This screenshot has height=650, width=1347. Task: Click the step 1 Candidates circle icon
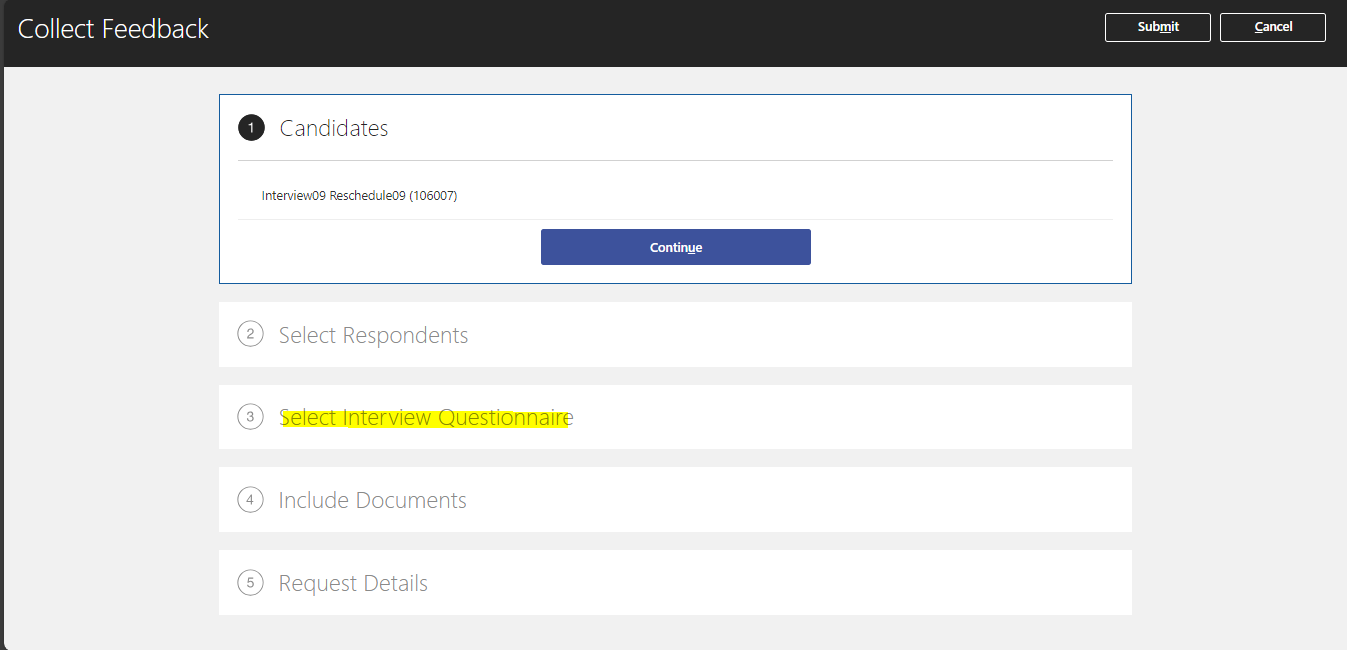coord(251,127)
